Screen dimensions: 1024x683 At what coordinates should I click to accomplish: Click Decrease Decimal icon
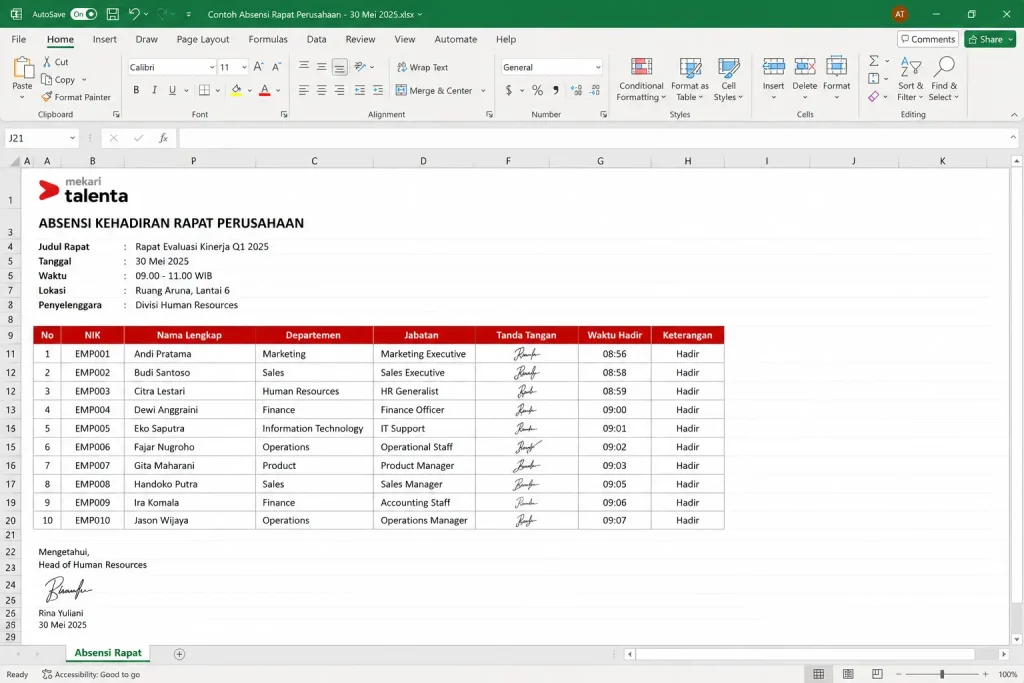pos(595,90)
